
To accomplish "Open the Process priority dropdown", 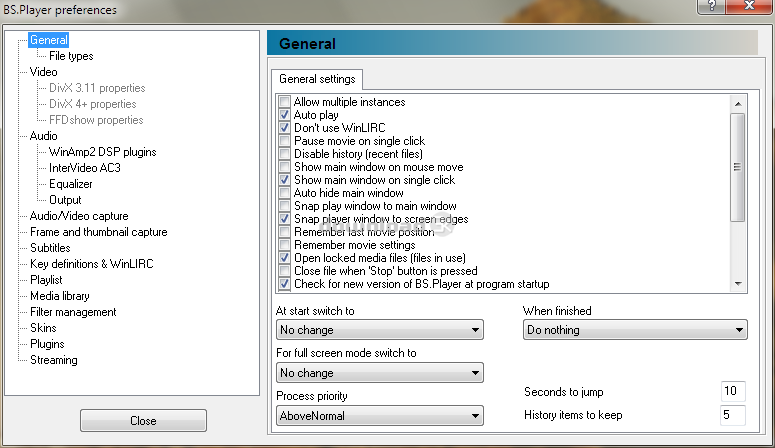I will tap(380, 416).
